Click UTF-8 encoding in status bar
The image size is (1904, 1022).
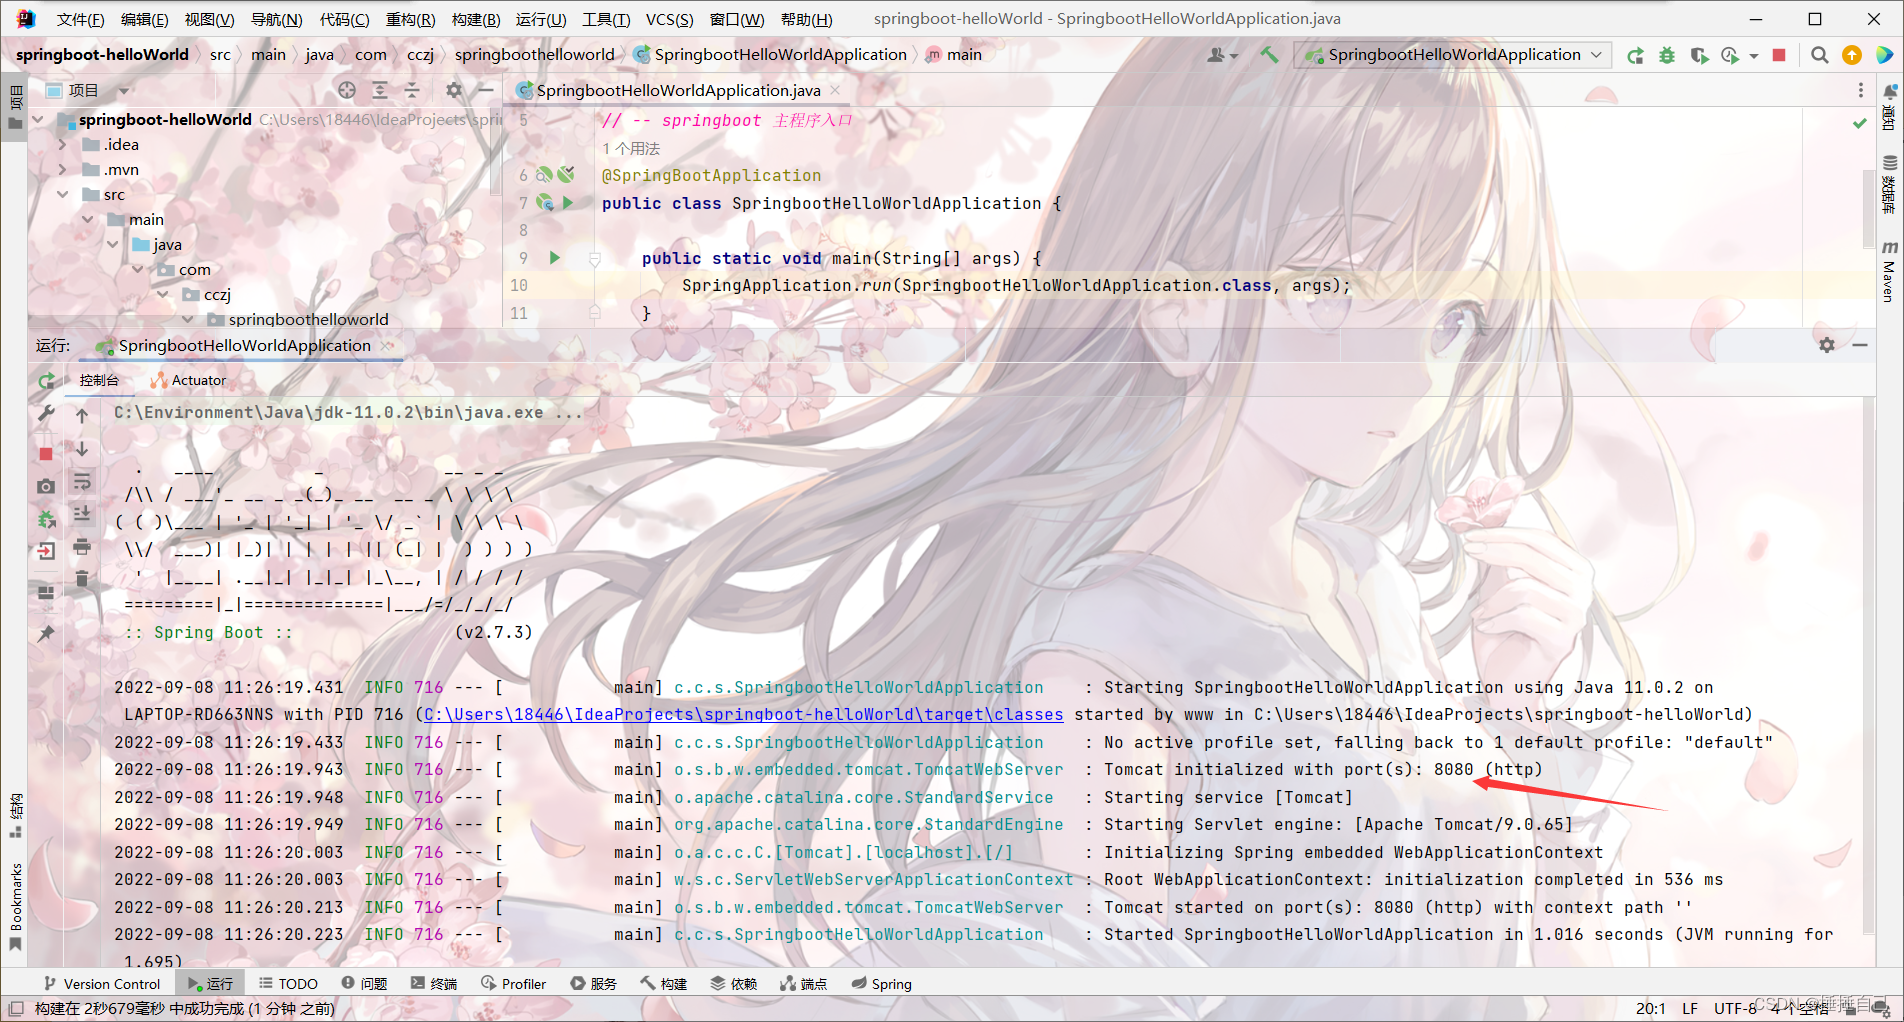coord(1735,1008)
